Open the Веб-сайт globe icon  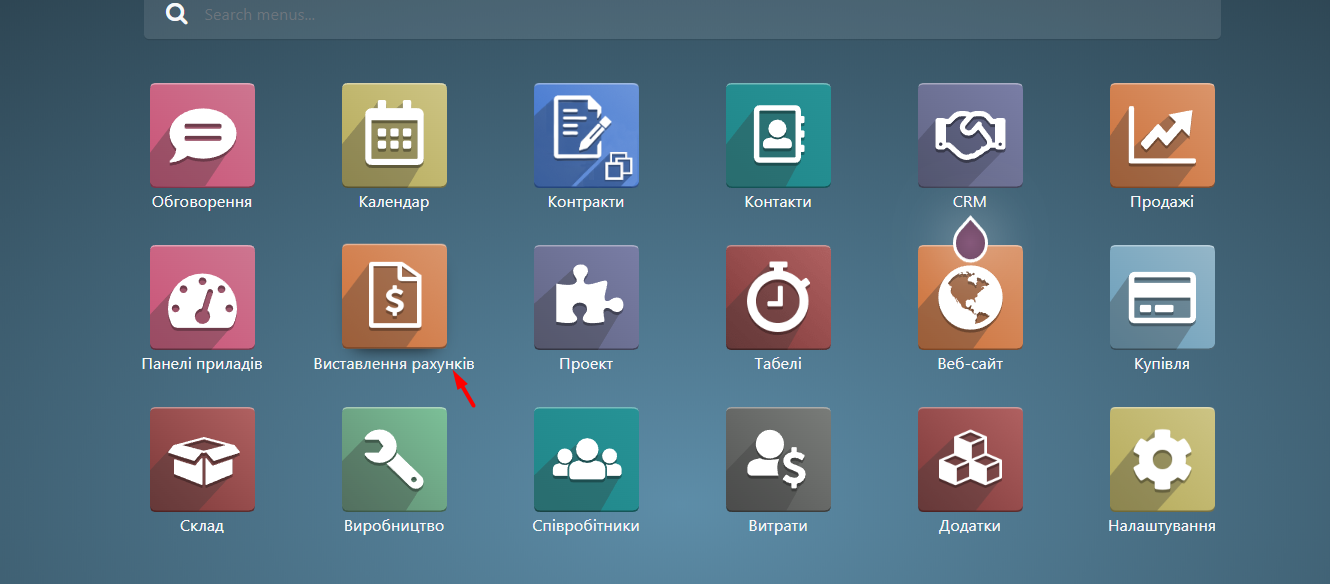(970, 299)
